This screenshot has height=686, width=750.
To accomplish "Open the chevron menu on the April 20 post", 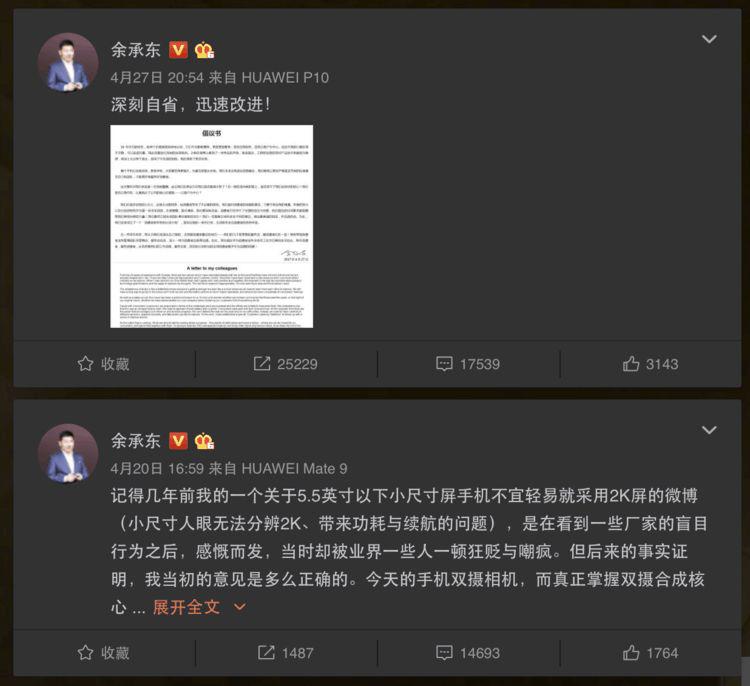I will tap(709, 430).
